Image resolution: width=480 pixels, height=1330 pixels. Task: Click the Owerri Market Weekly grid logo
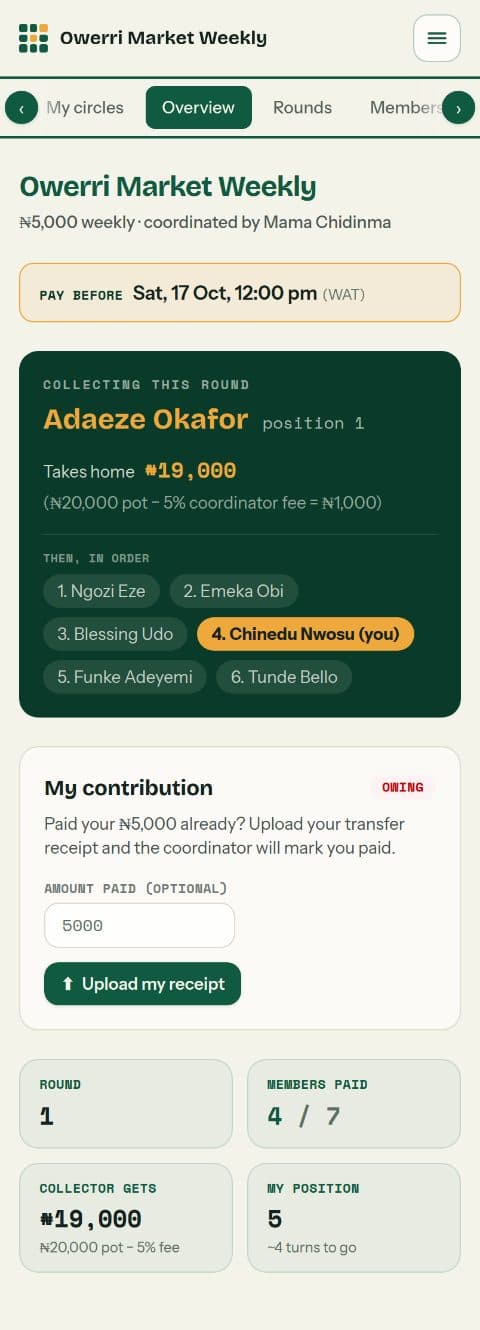[x=33, y=38]
